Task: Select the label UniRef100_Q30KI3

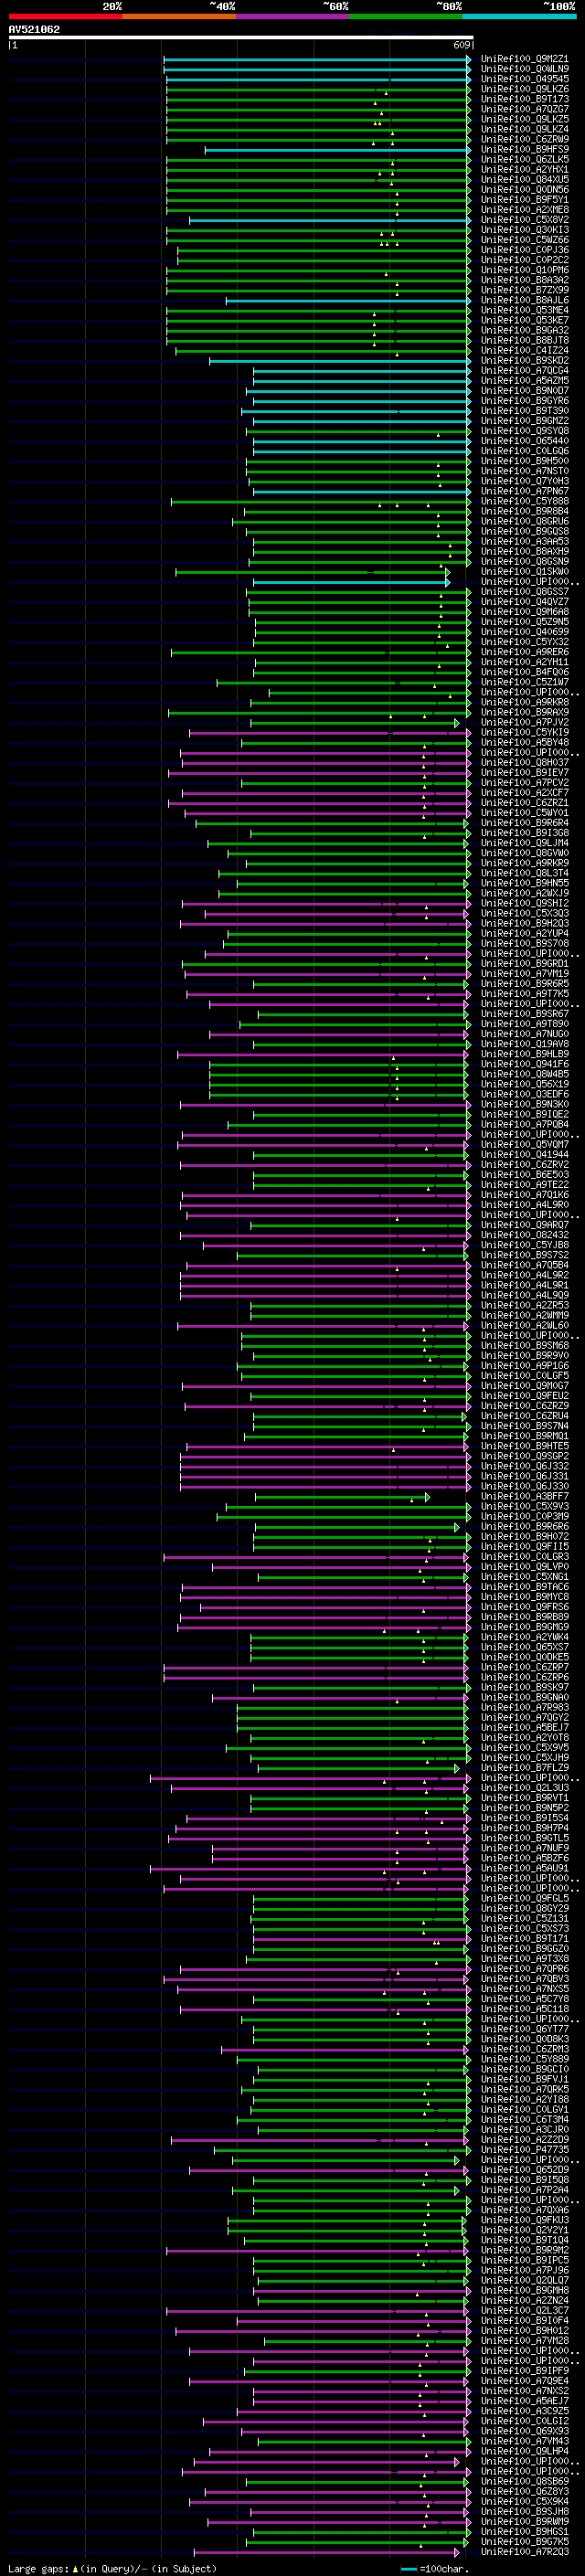Action: tap(524, 230)
